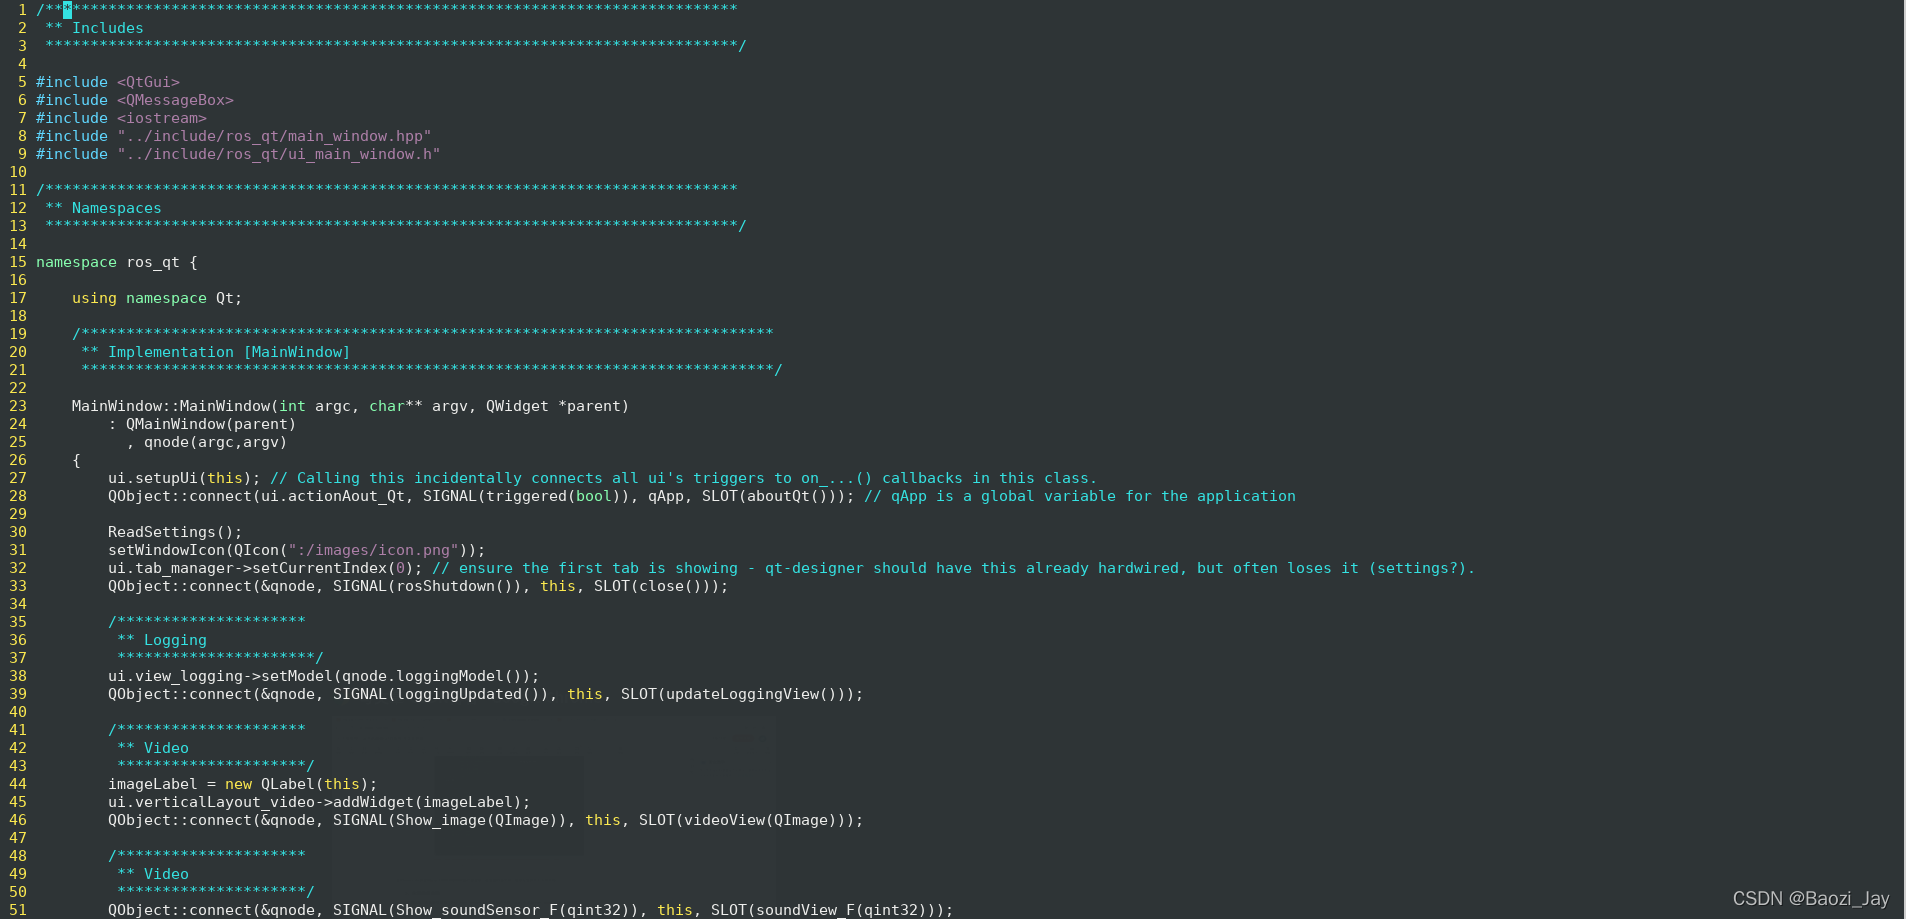1906x919 pixels.
Task: Click ': QMainWindow(parent)' initializer
Action: pyautogui.click(x=202, y=424)
